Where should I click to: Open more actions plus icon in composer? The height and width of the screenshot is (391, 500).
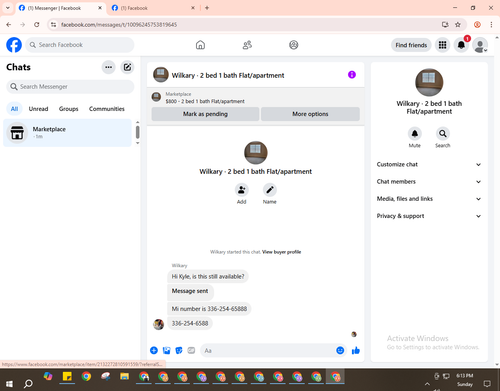(x=154, y=350)
